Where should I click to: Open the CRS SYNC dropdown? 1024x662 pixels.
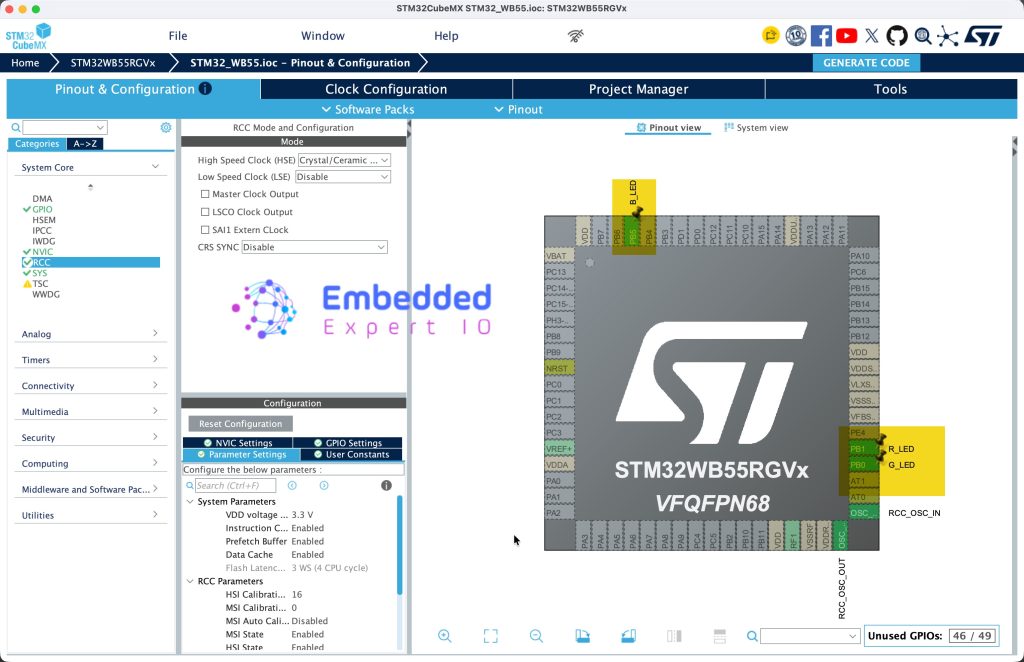[314, 247]
